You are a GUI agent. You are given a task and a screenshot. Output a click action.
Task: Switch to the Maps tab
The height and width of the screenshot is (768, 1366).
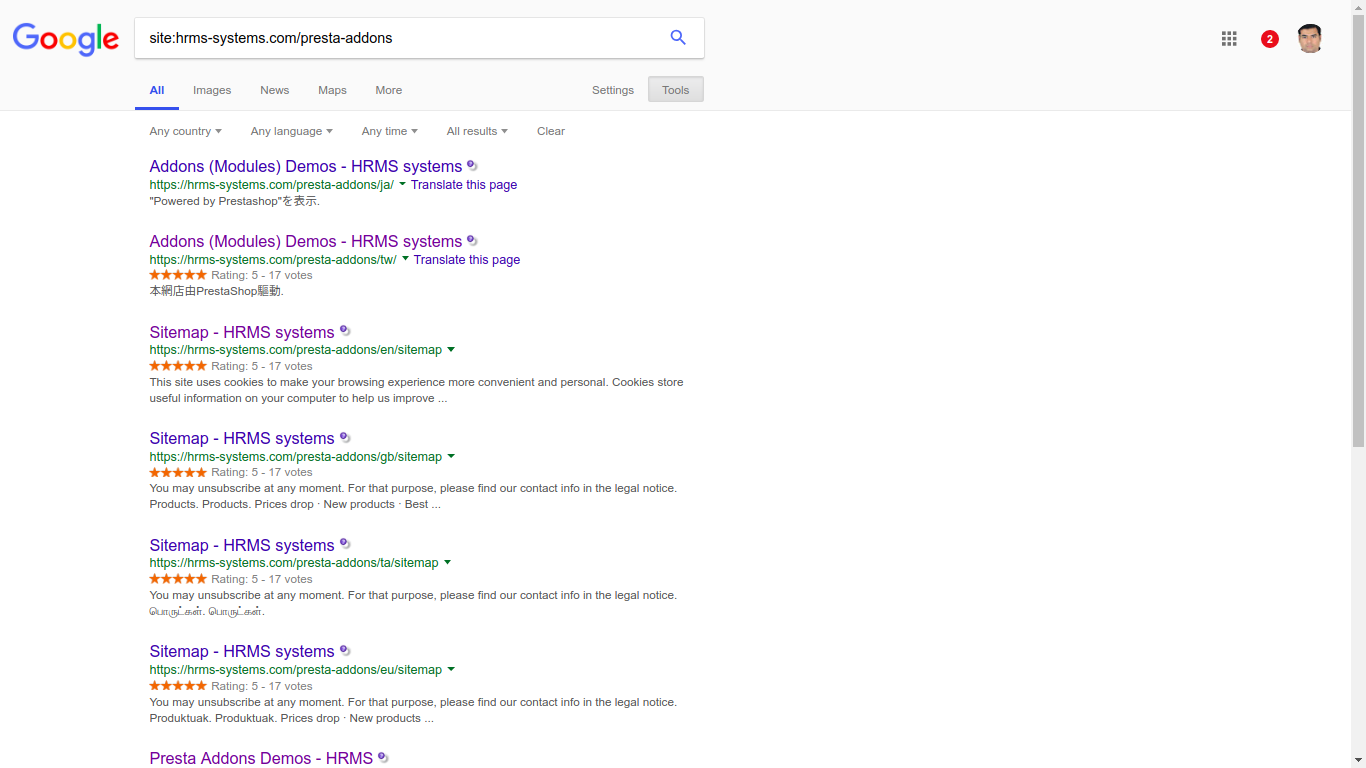click(332, 90)
